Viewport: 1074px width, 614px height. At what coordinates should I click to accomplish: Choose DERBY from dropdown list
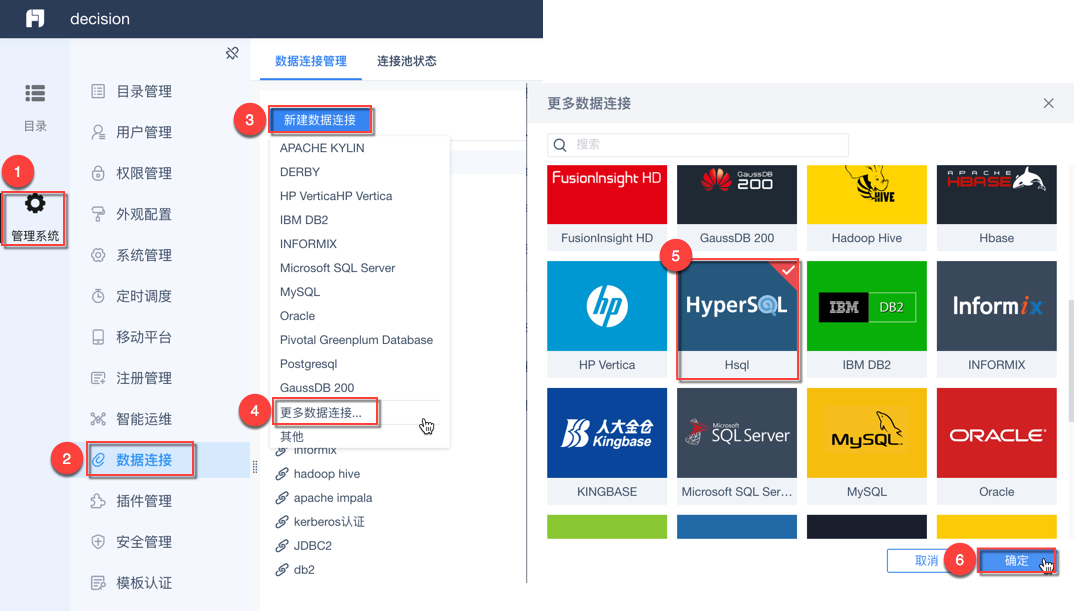(300, 172)
